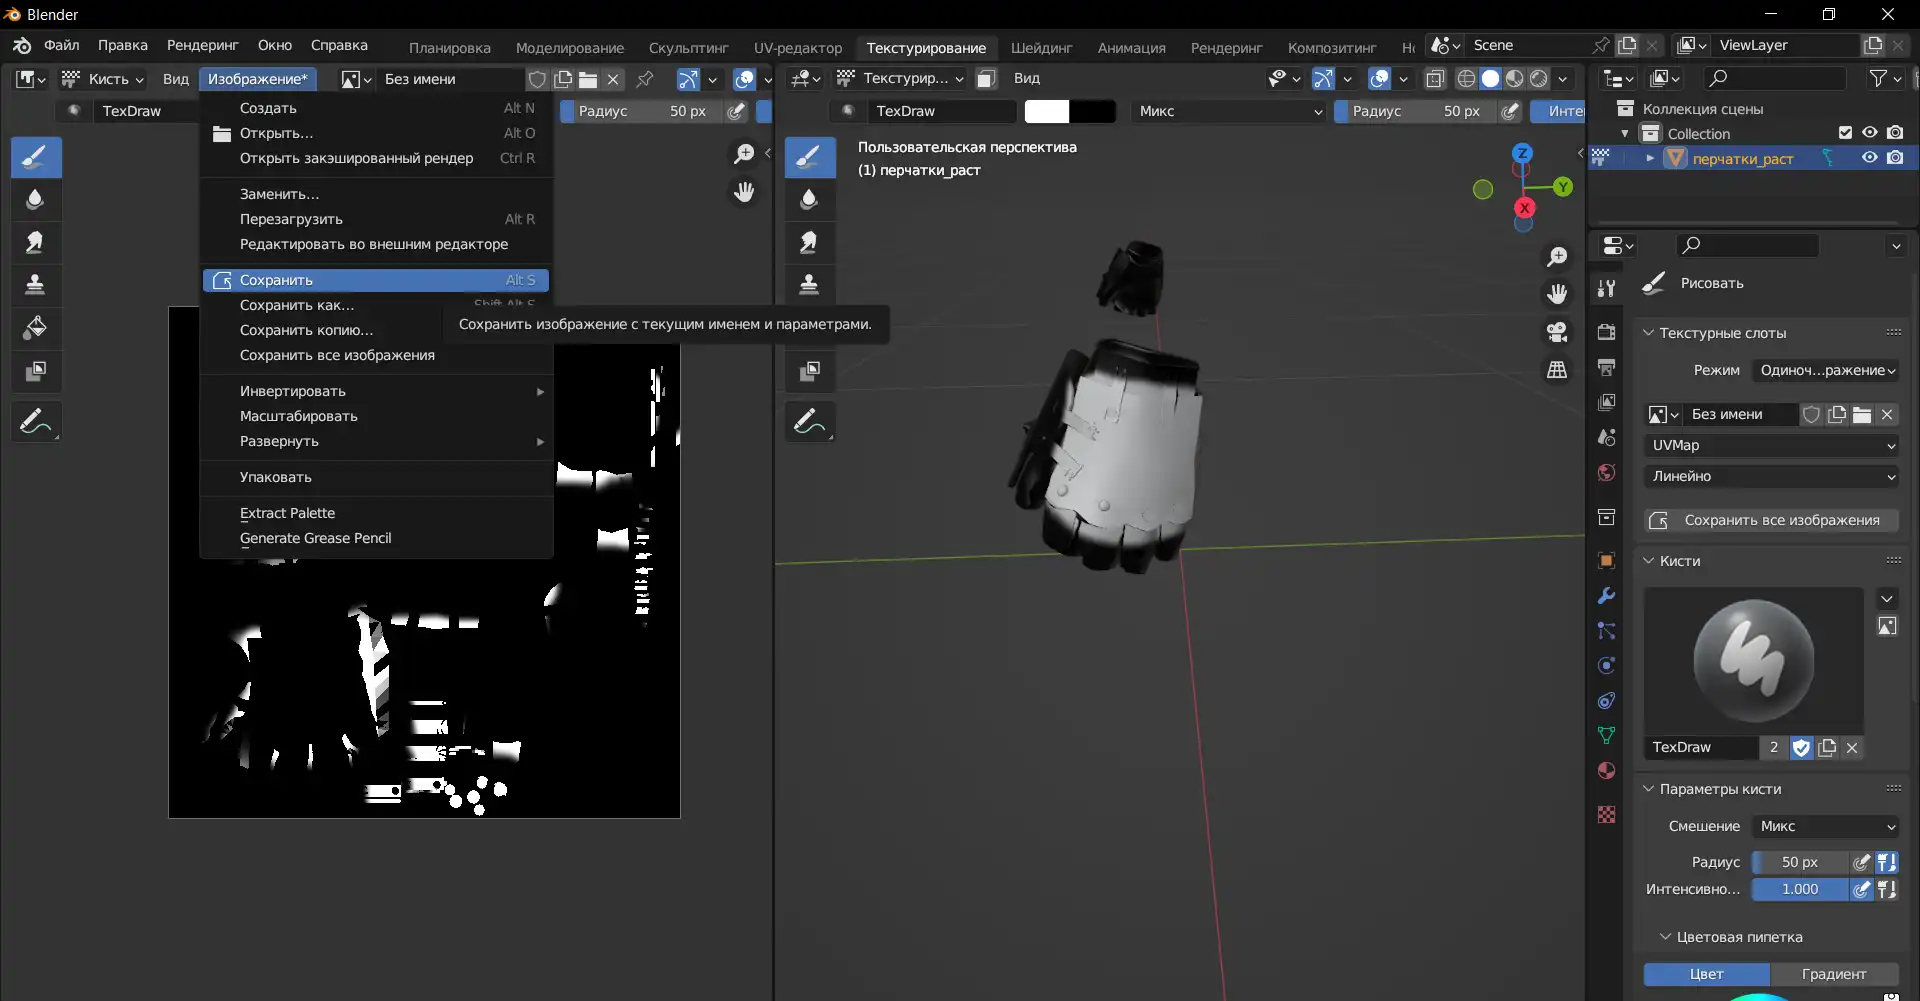The height and width of the screenshot is (1001, 1920).
Task: Click Сохранить как… menu entry
Action: pos(297,305)
